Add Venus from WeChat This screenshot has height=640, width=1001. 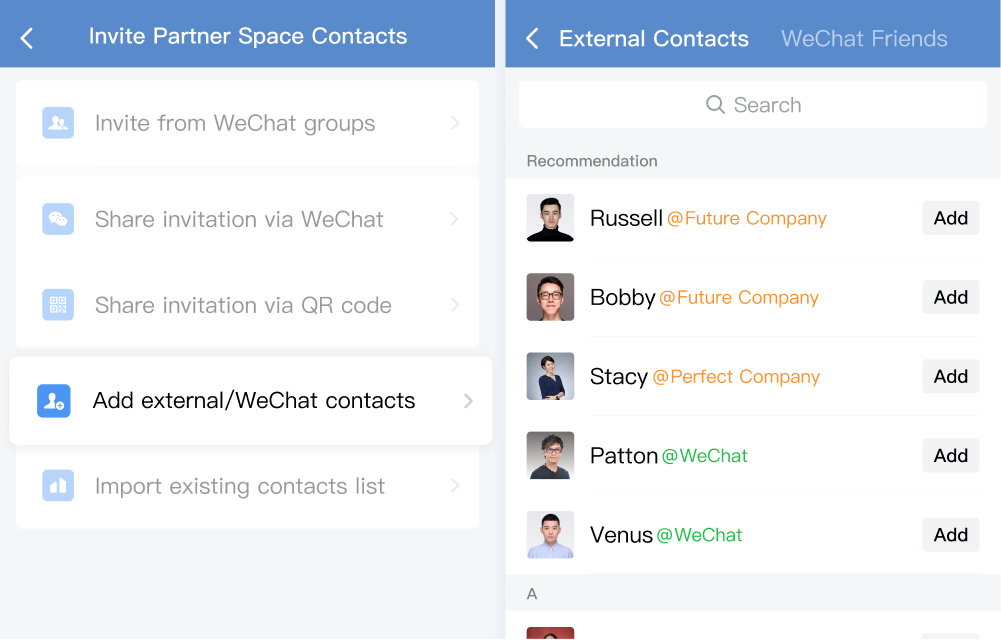coord(951,535)
